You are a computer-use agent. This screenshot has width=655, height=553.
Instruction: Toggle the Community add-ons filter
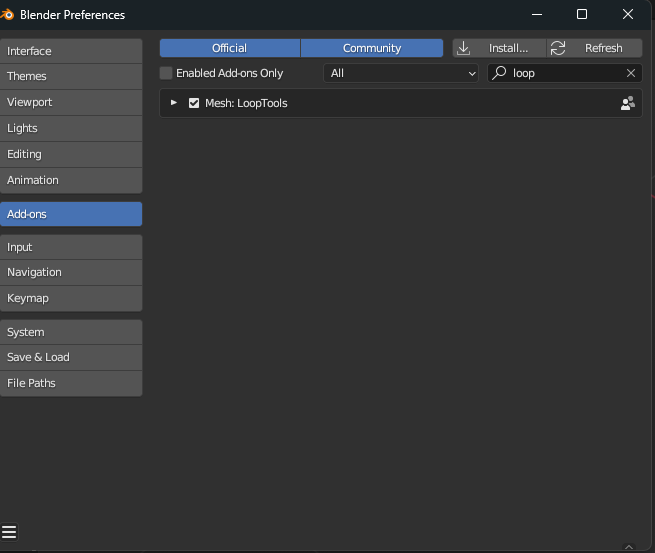372,48
